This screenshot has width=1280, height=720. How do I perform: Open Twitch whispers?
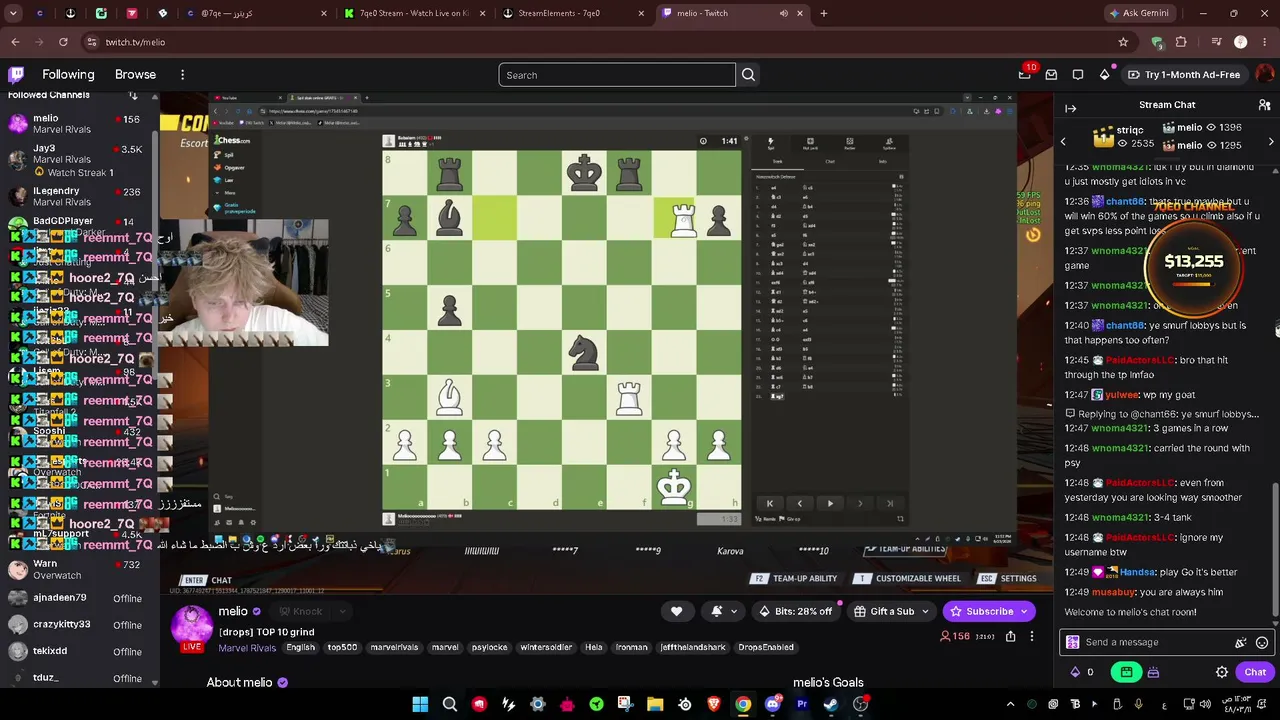tap(1051, 74)
